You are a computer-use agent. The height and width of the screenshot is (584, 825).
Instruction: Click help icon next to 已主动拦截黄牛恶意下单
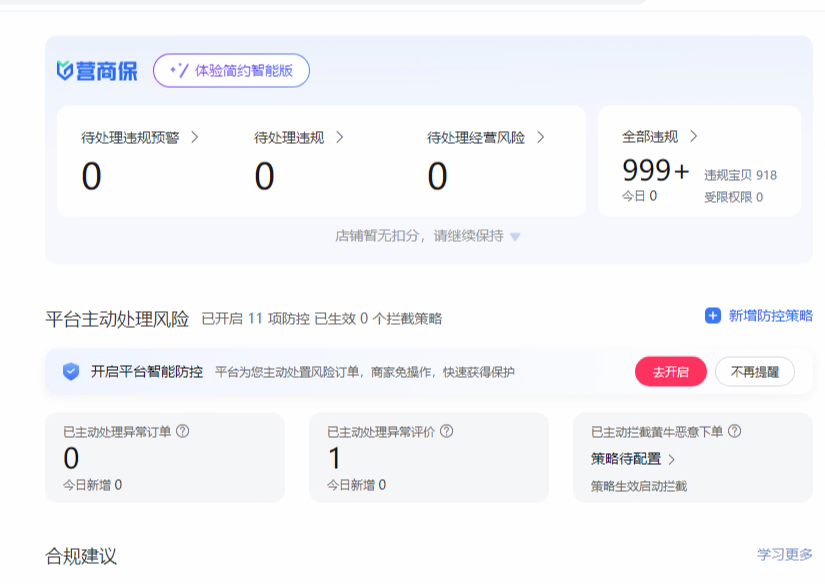pyautogui.click(x=735, y=432)
